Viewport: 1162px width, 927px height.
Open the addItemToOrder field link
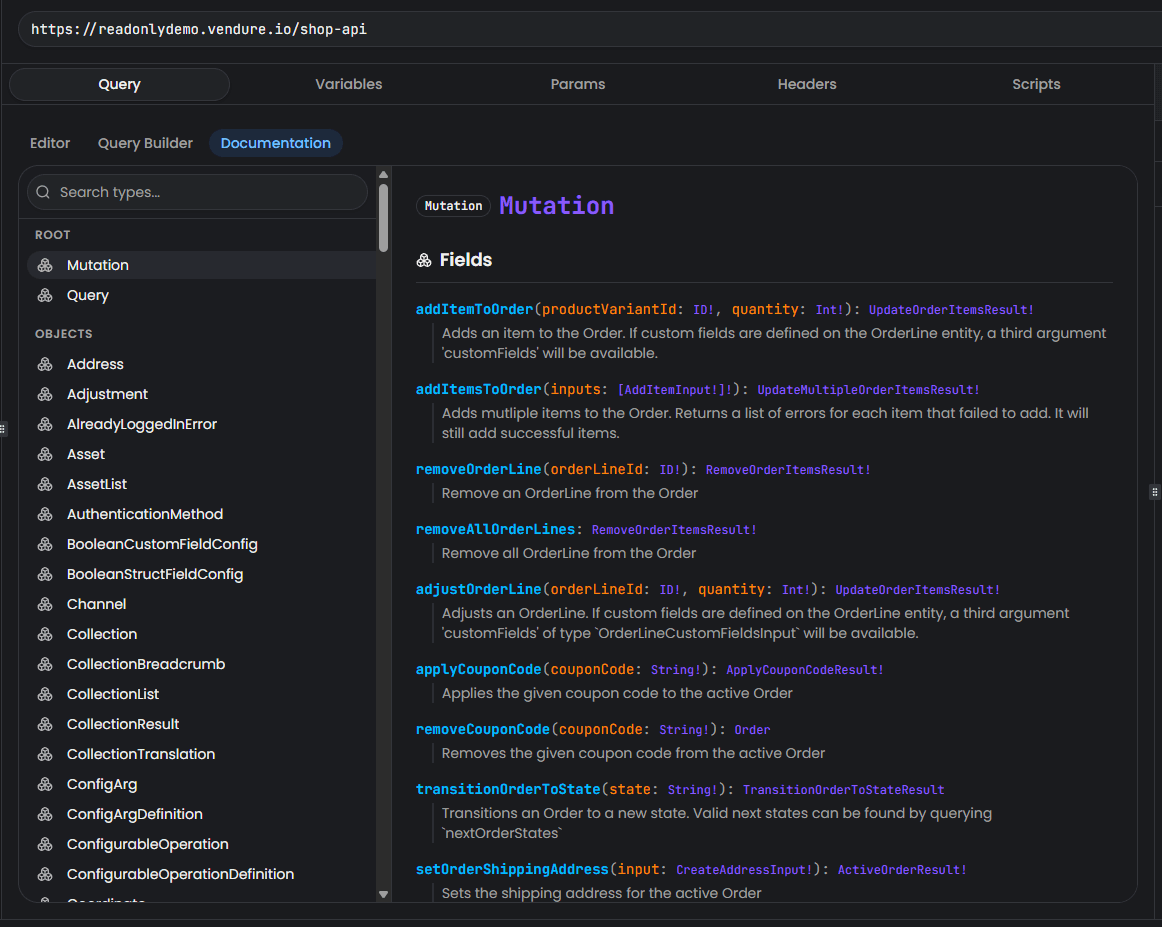(474, 310)
